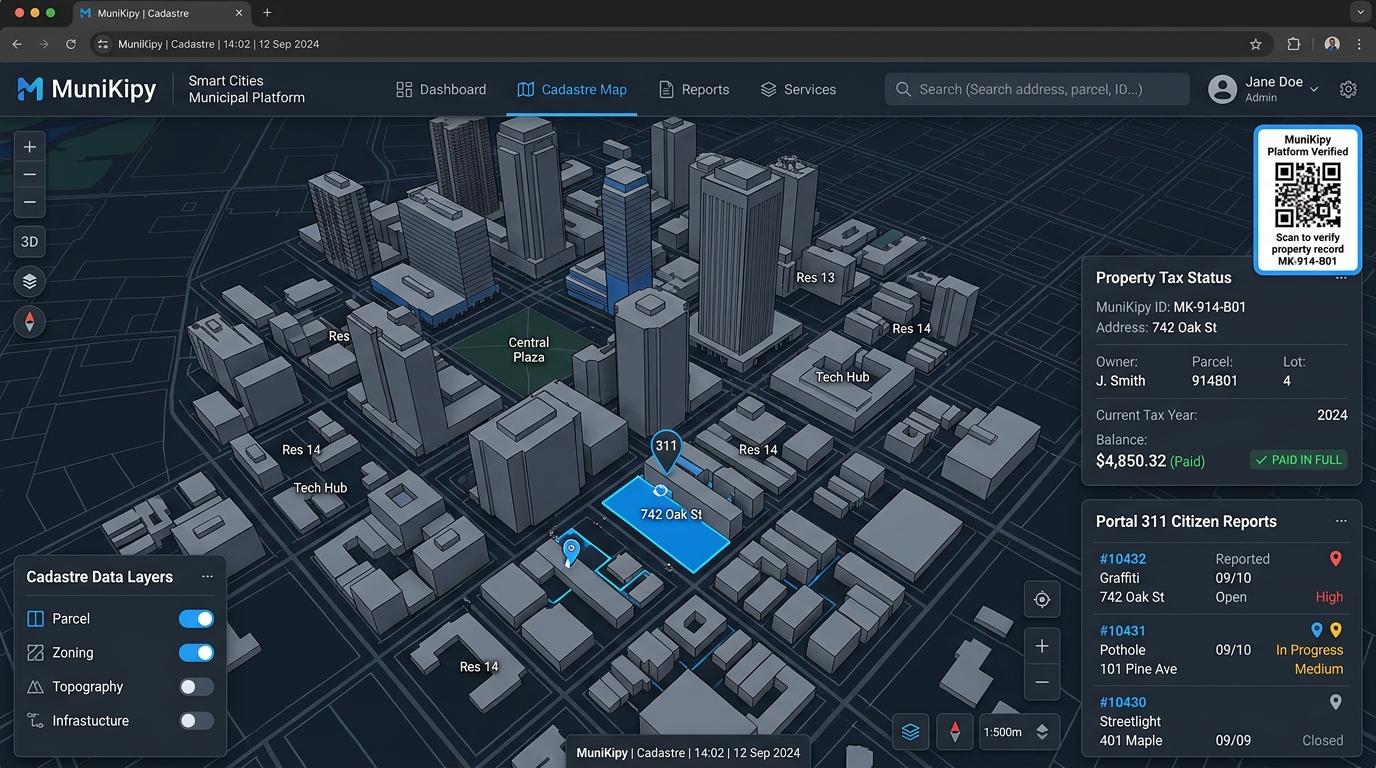Image resolution: width=1376 pixels, height=768 pixels.
Task: Open report #10431 link
Action: (x=1122, y=631)
